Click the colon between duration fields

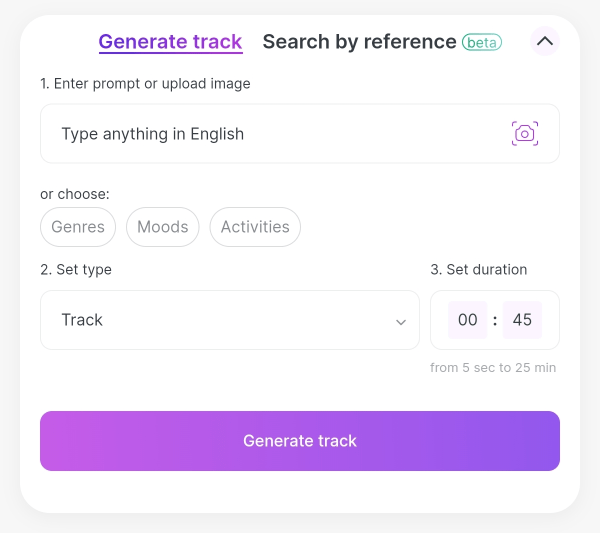point(495,321)
